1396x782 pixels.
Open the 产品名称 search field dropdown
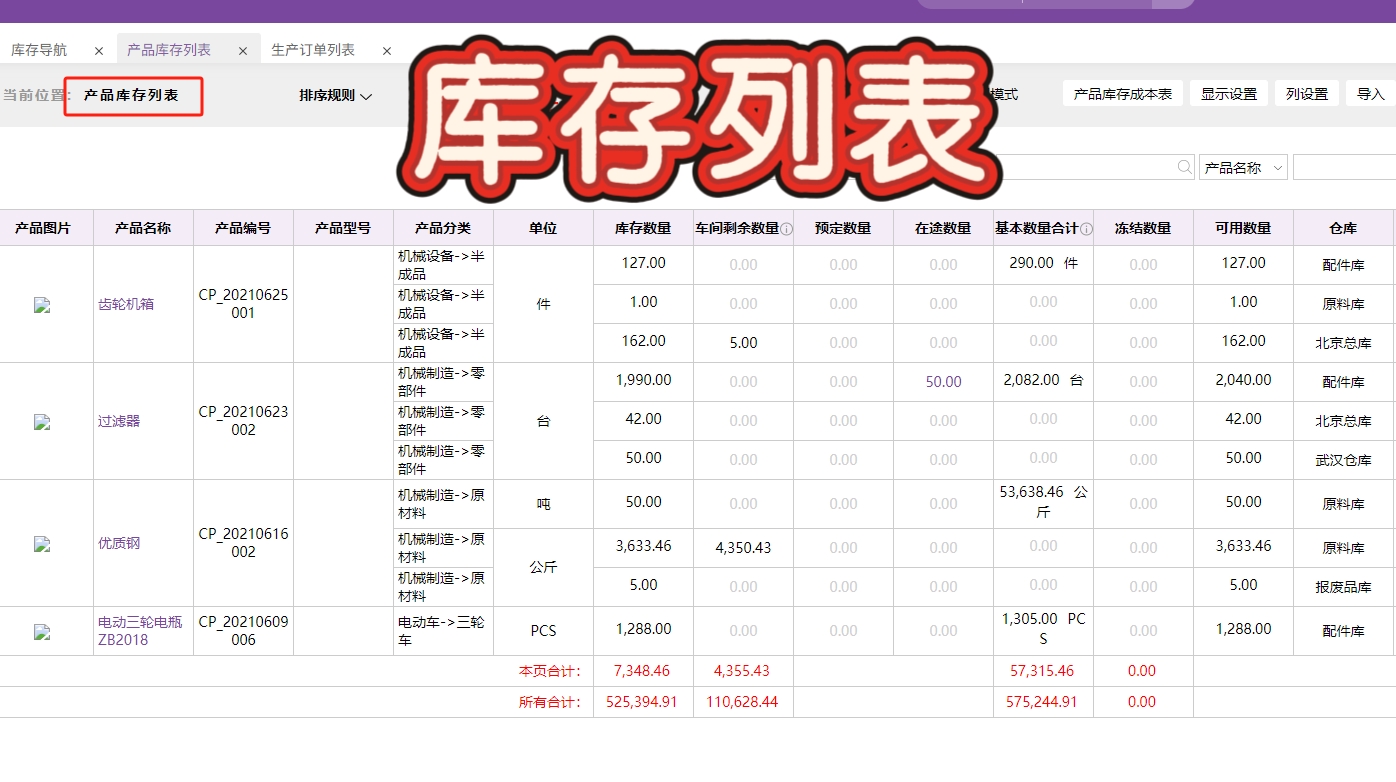coord(1243,168)
